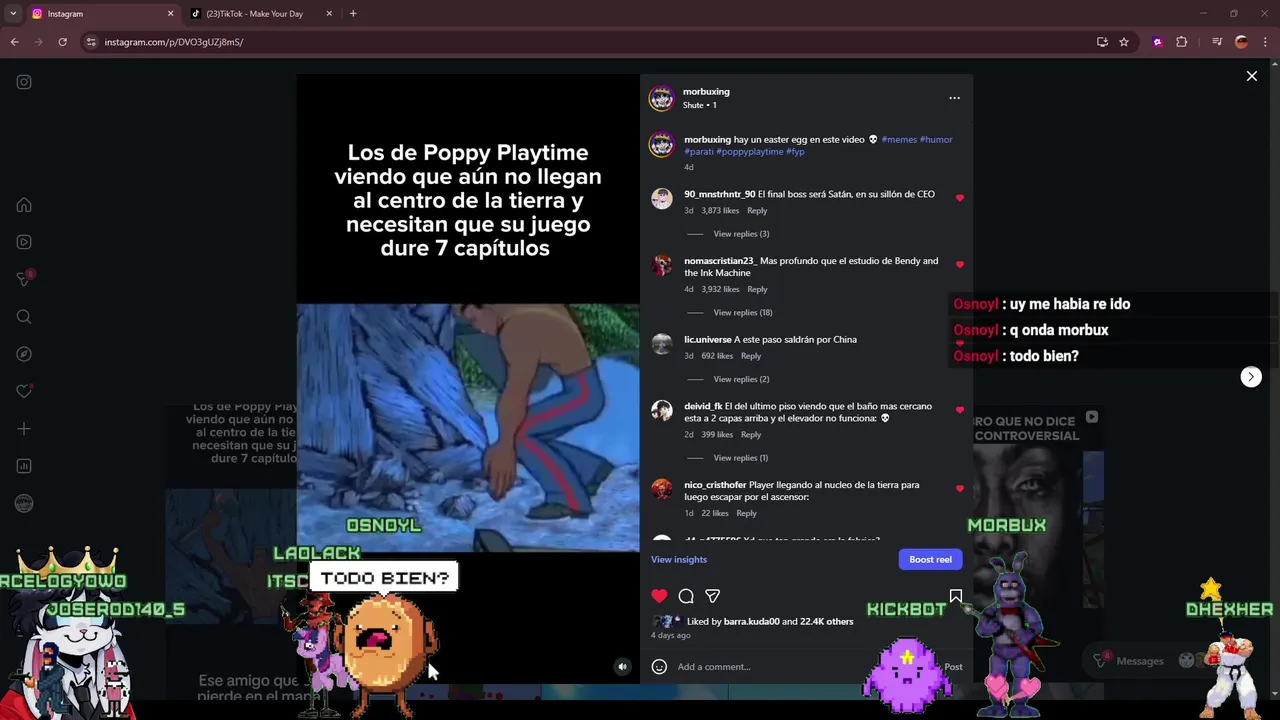The height and width of the screenshot is (720, 1280).
Task: Open the #memes hashtag
Action: point(899,140)
